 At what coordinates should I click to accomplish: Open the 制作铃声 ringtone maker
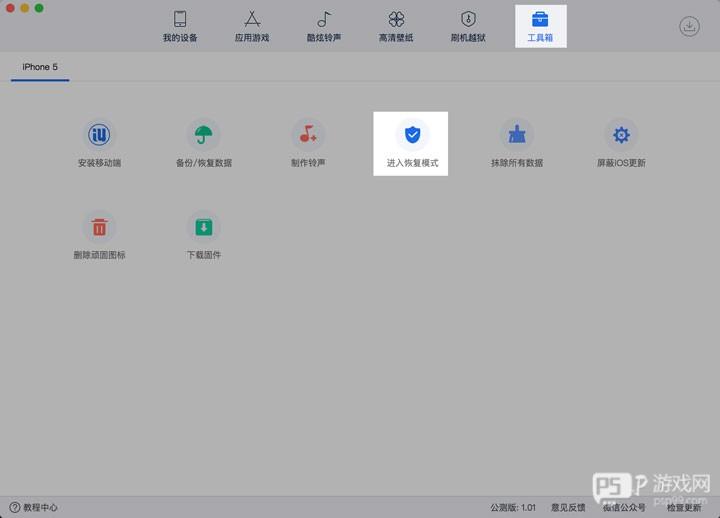[308, 143]
